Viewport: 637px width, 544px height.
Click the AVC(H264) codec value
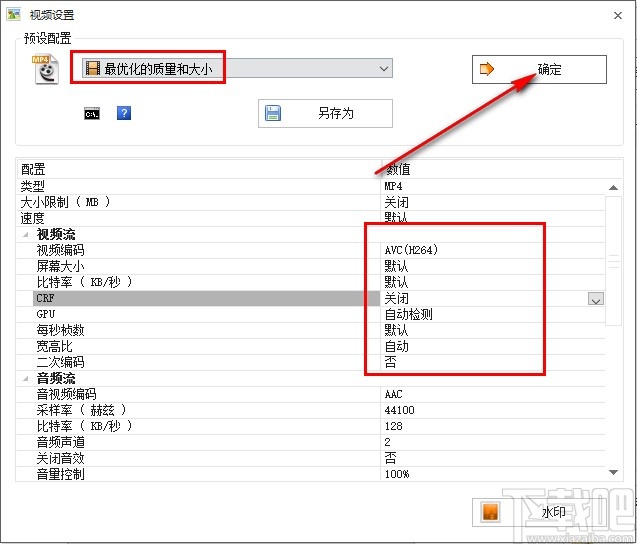pos(411,250)
